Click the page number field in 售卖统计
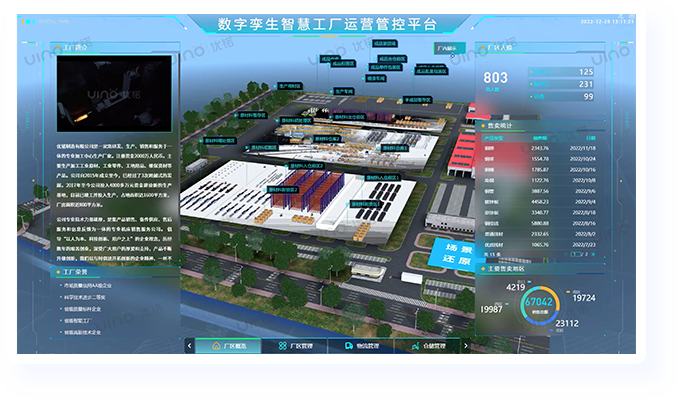The width and height of the screenshot is (678, 398). [x=576, y=254]
